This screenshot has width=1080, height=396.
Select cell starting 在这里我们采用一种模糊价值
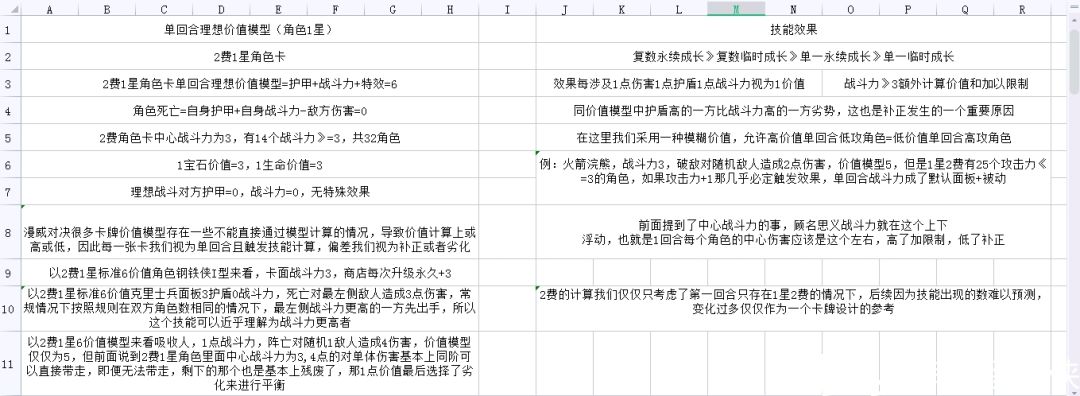point(793,137)
